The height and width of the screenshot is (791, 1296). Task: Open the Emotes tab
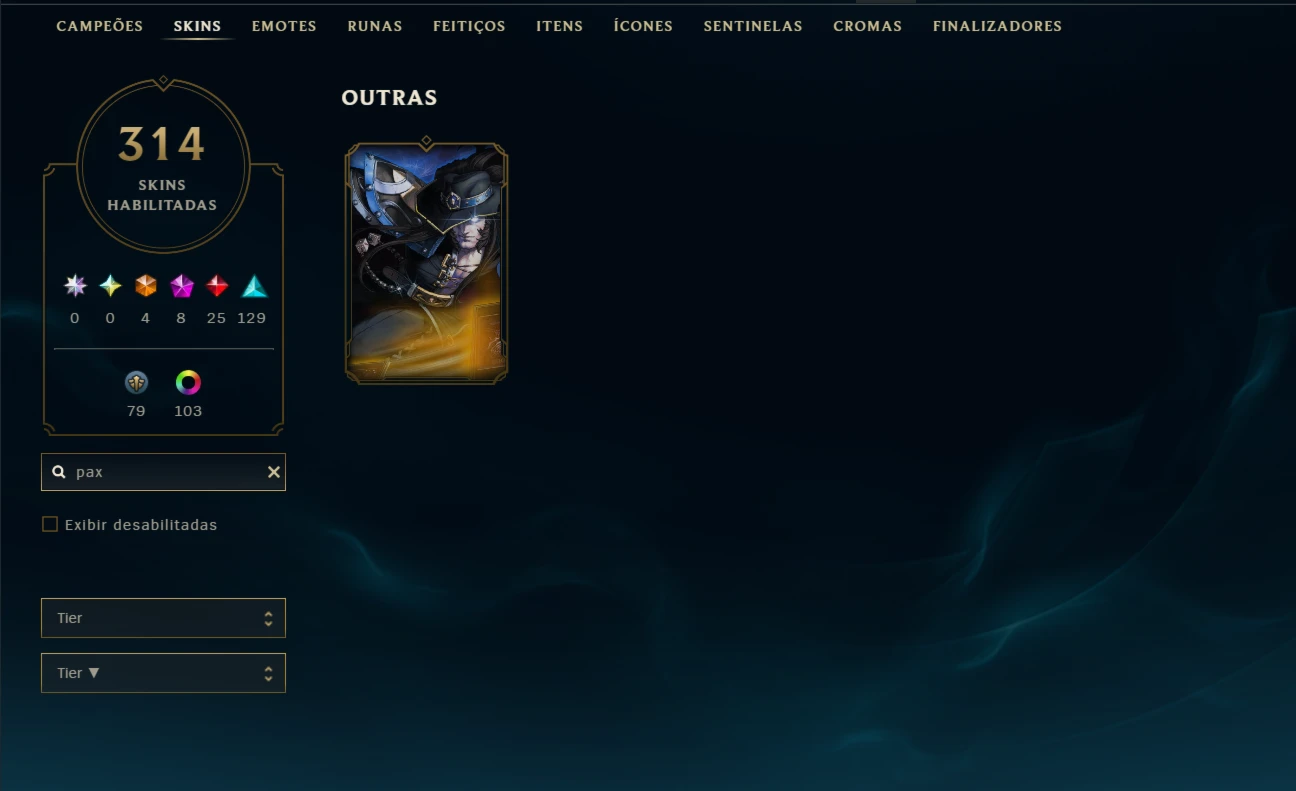coord(284,26)
